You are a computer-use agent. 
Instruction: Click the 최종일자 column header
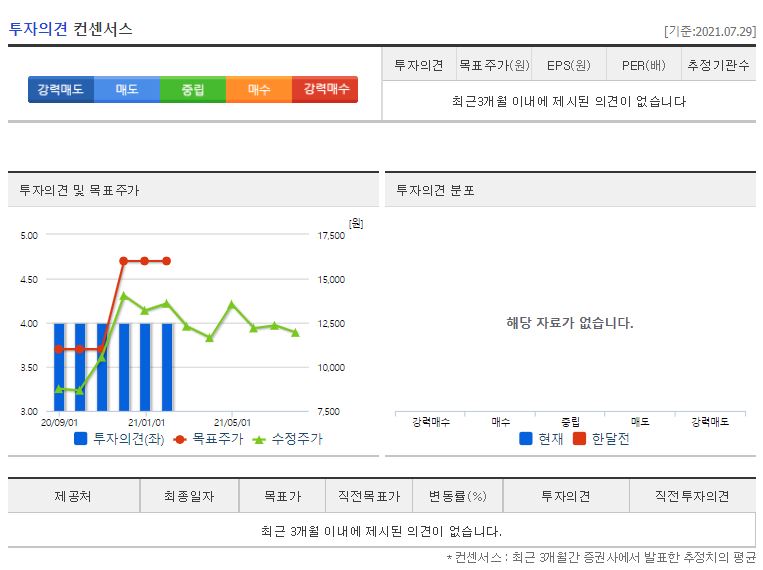coord(189,496)
